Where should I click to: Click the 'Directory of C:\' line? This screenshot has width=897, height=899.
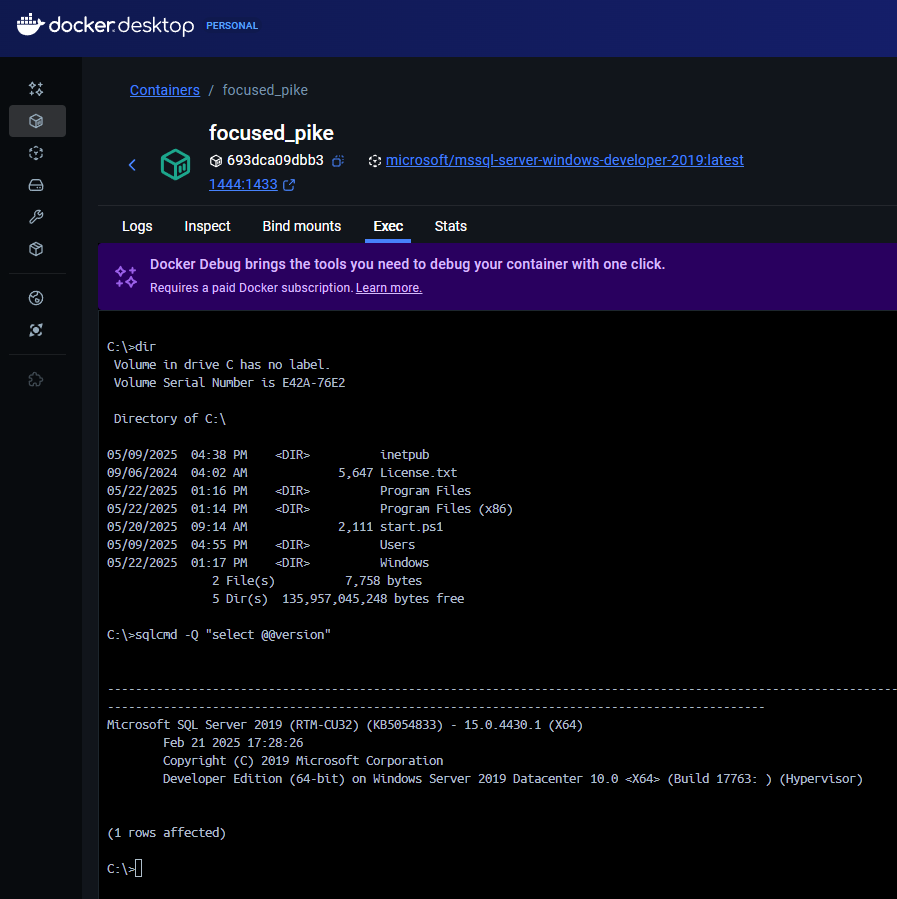[170, 419]
